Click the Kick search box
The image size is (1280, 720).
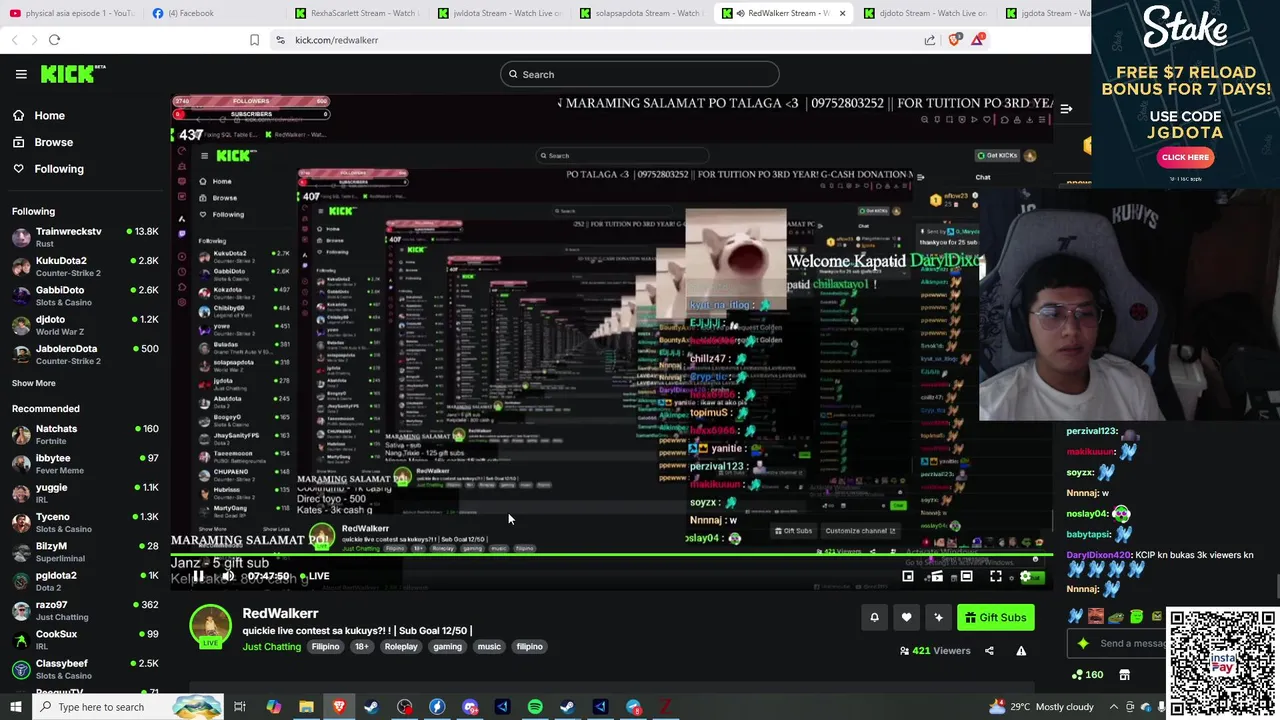point(640,74)
